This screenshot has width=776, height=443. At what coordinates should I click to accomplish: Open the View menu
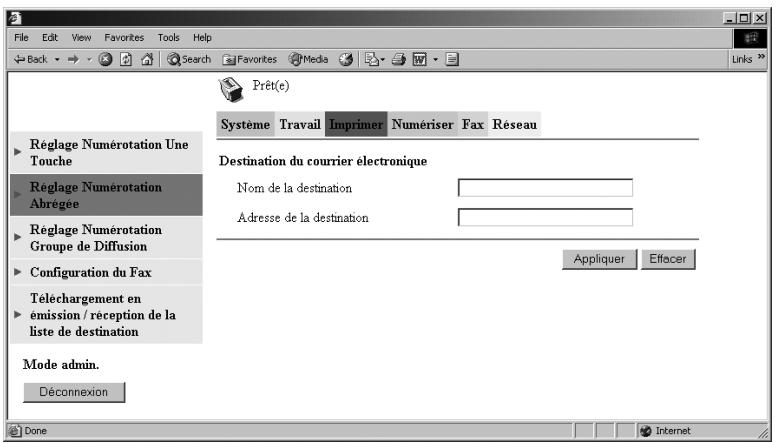coord(81,38)
